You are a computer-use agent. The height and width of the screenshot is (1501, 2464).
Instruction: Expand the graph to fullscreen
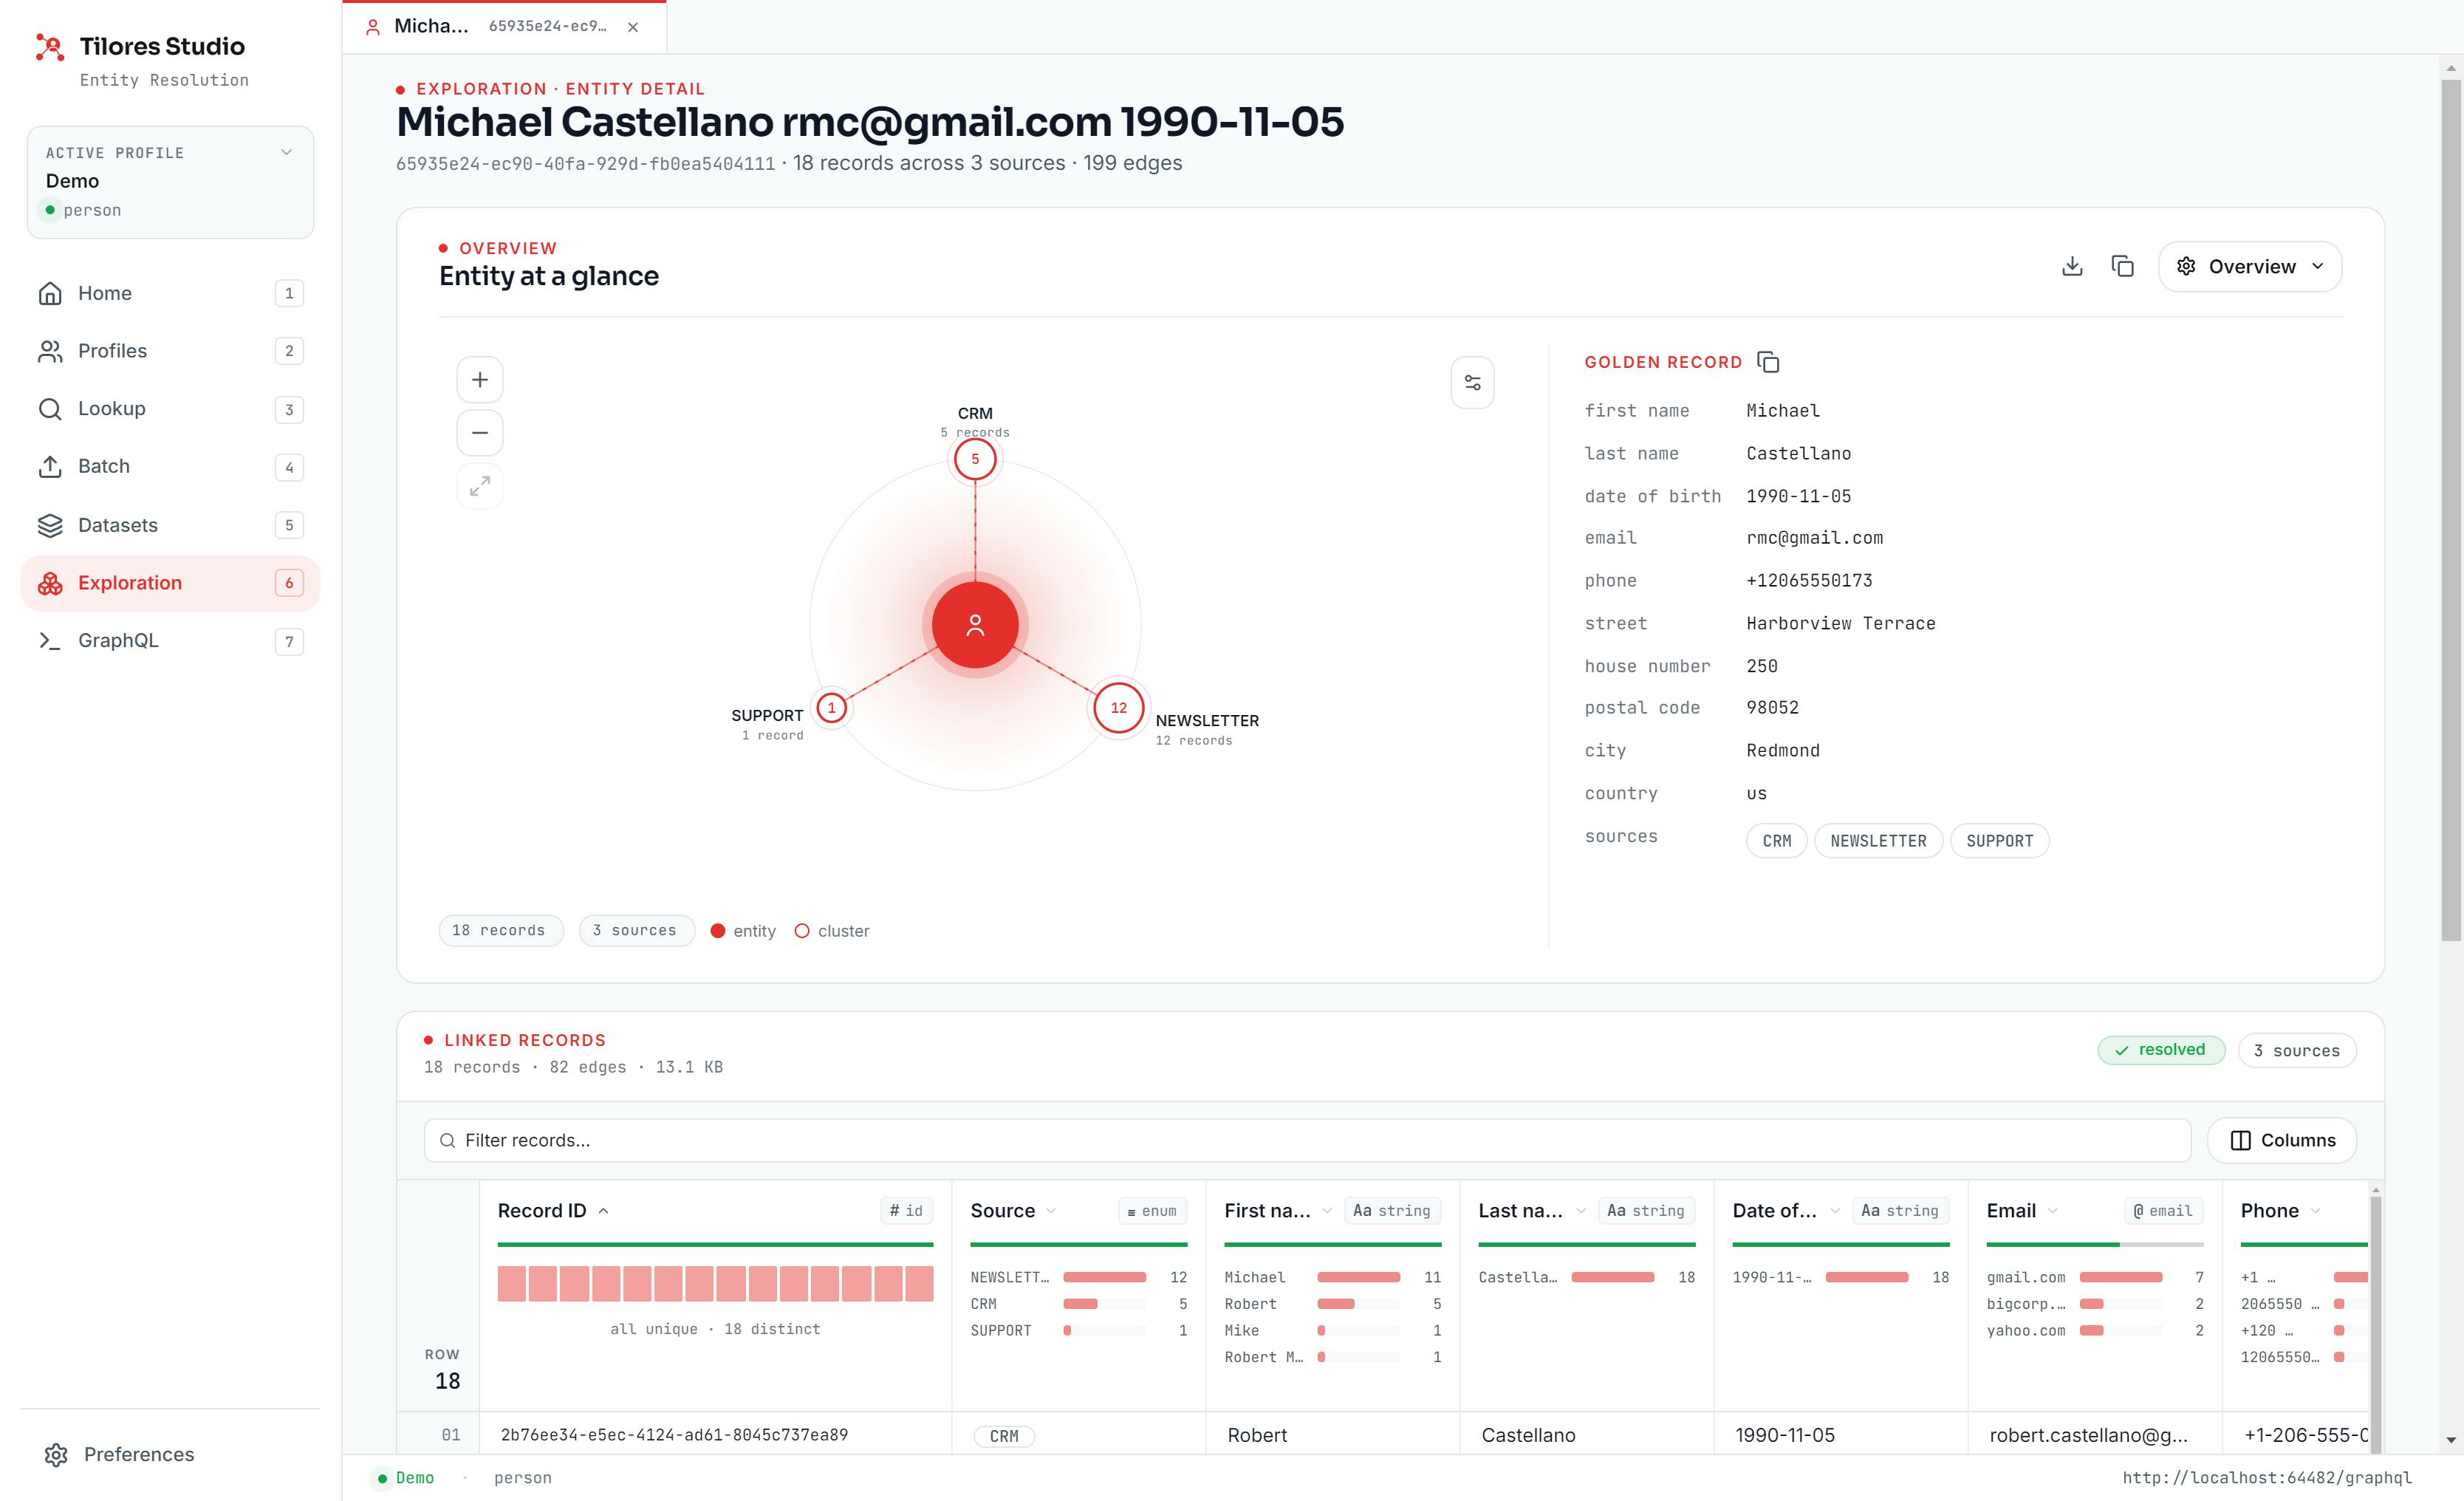pyautogui.click(x=480, y=486)
